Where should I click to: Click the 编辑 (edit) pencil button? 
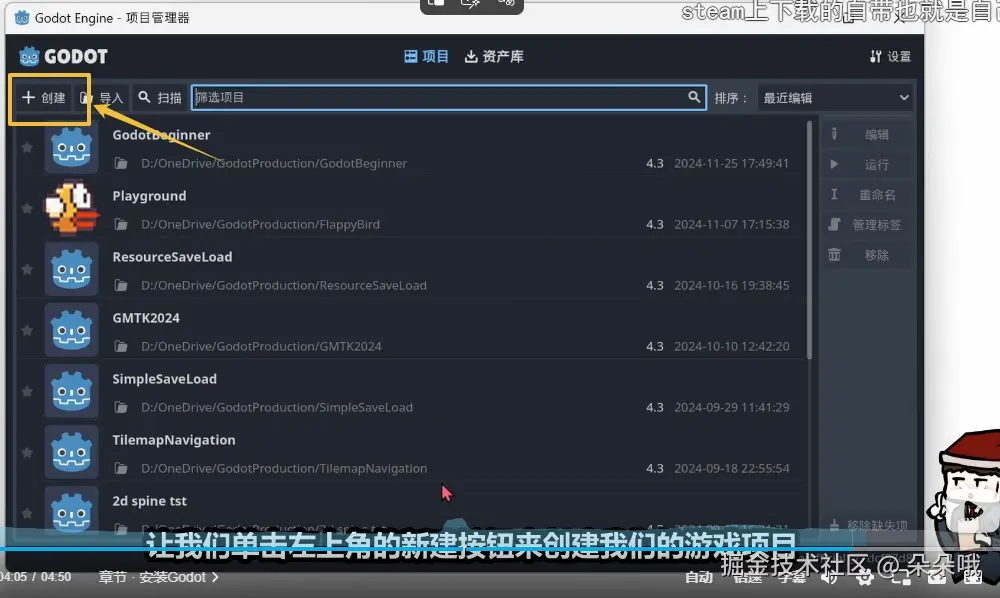tap(867, 135)
